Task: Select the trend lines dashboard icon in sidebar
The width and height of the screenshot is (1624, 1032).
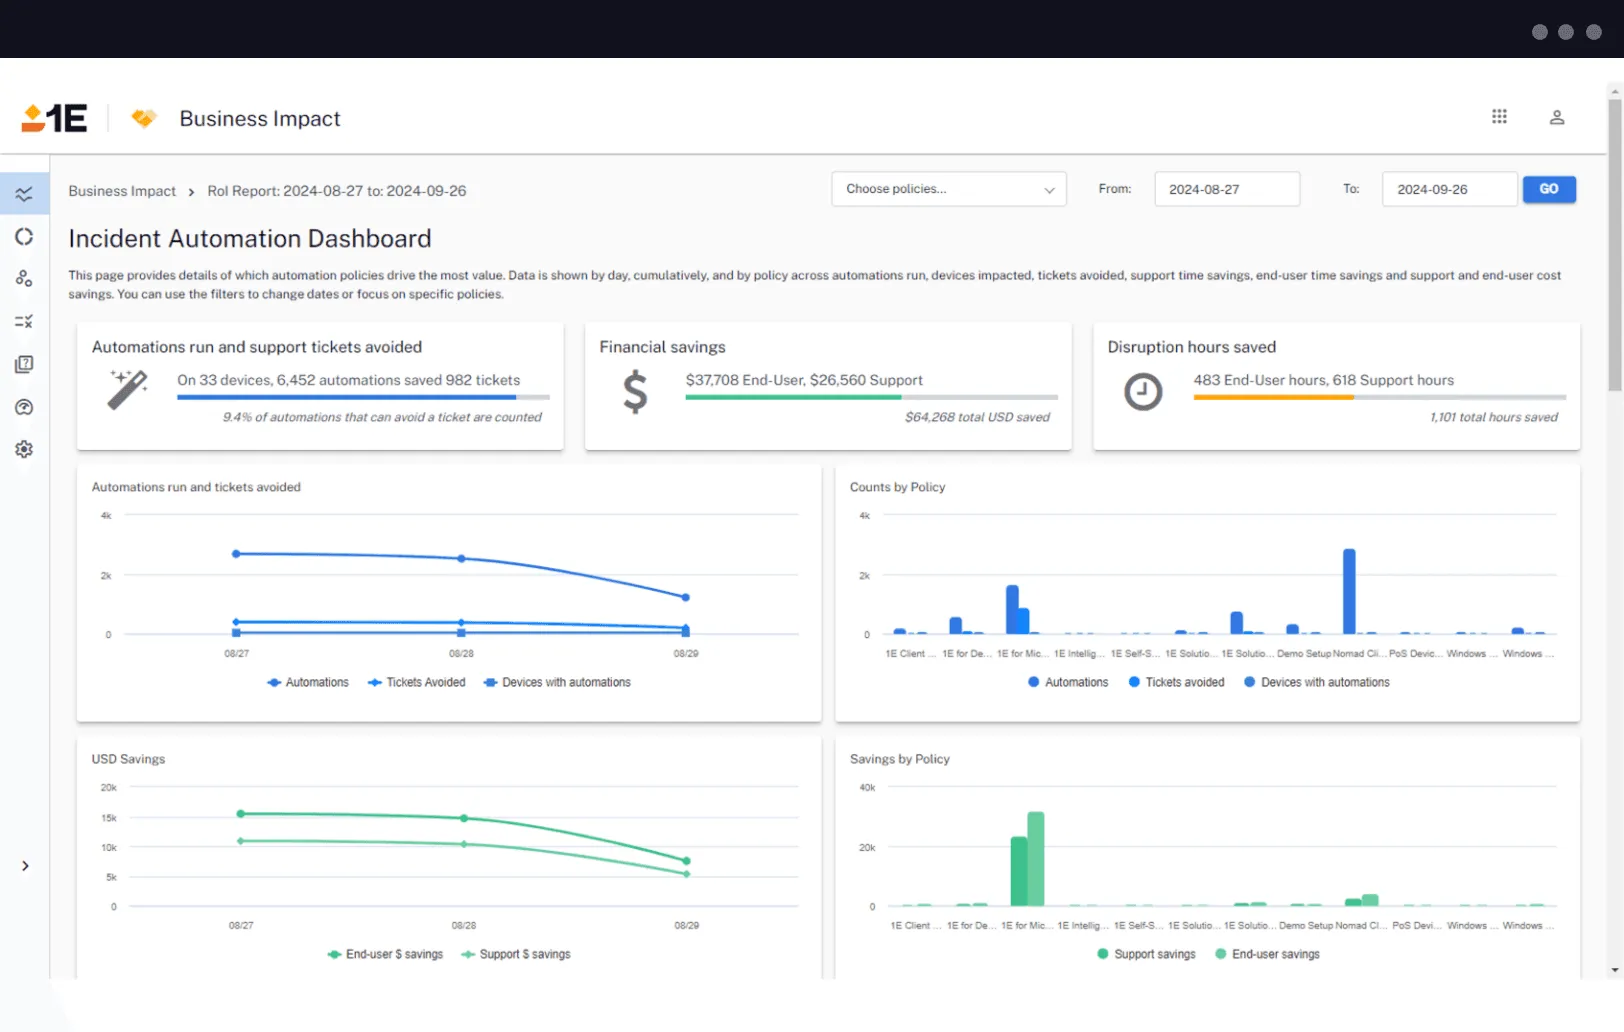Action: point(24,193)
